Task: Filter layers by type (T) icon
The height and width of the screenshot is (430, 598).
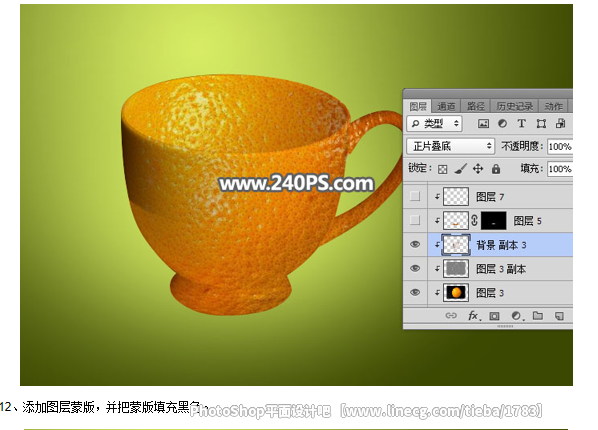Action: pyautogui.click(x=521, y=124)
